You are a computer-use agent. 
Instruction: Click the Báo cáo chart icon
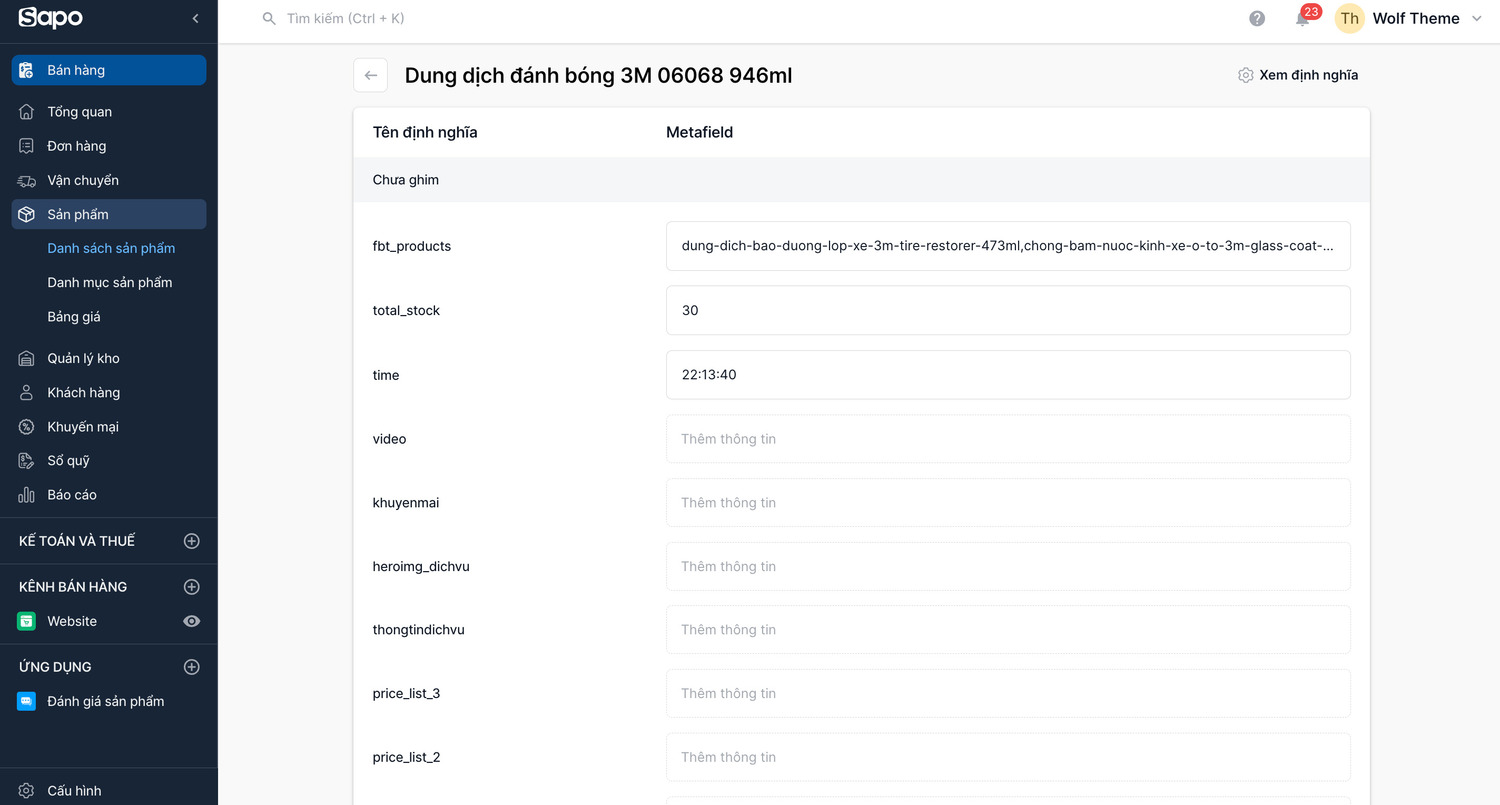(x=27, y=494)
